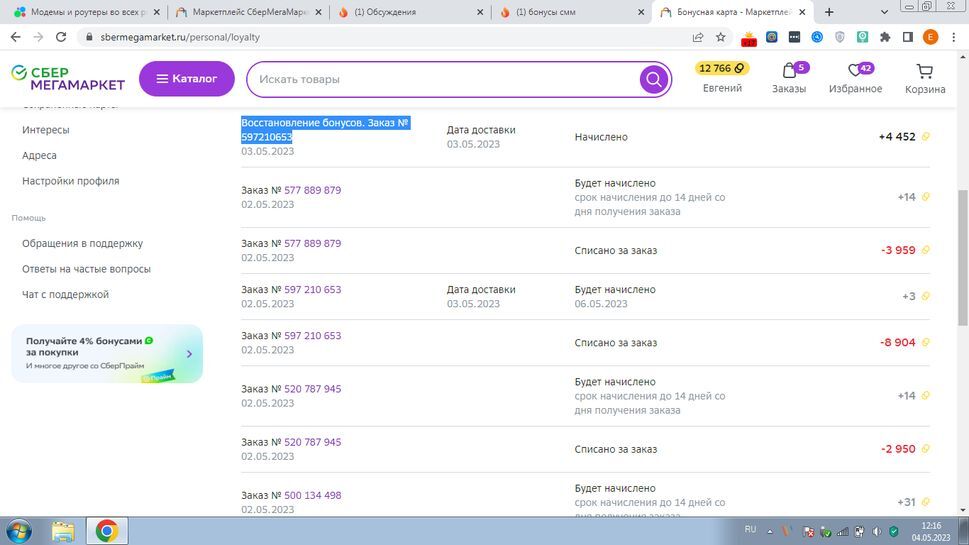Open order link 520 787 945 with +14
The width and height of the screenshot is (969, 545).
(313, 389)
